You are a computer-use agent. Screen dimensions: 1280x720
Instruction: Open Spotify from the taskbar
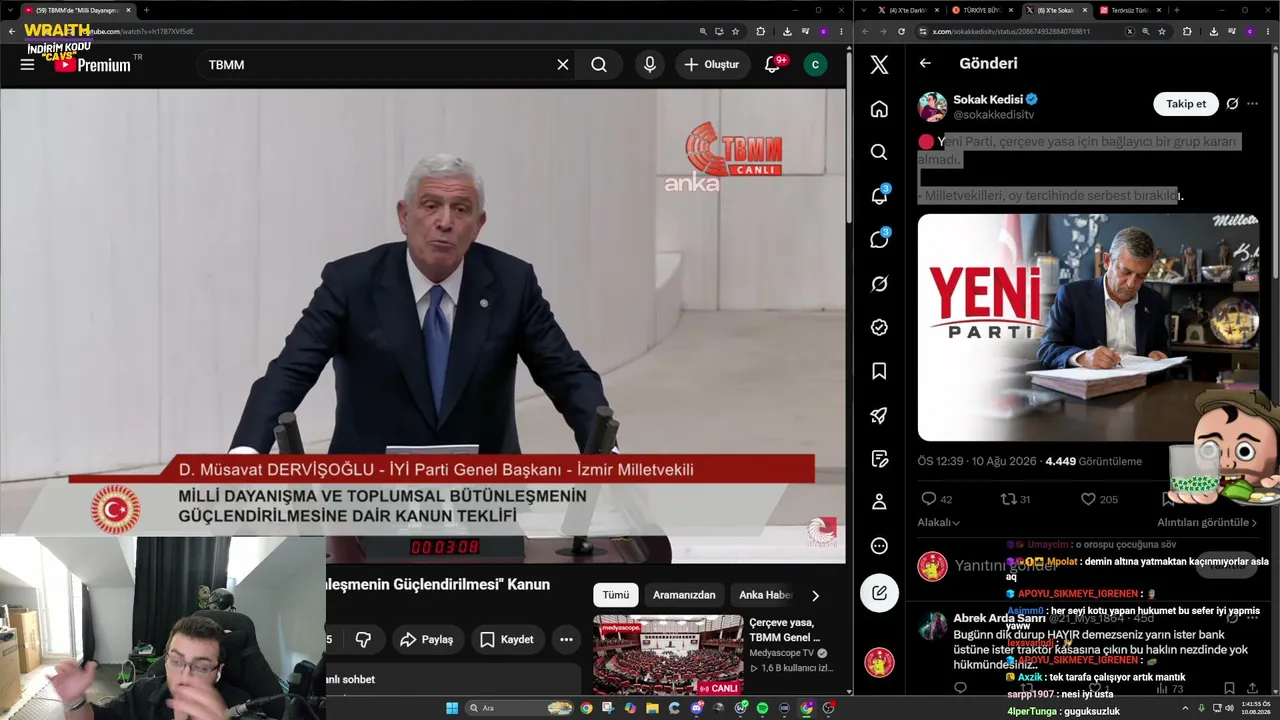point(763,708)
